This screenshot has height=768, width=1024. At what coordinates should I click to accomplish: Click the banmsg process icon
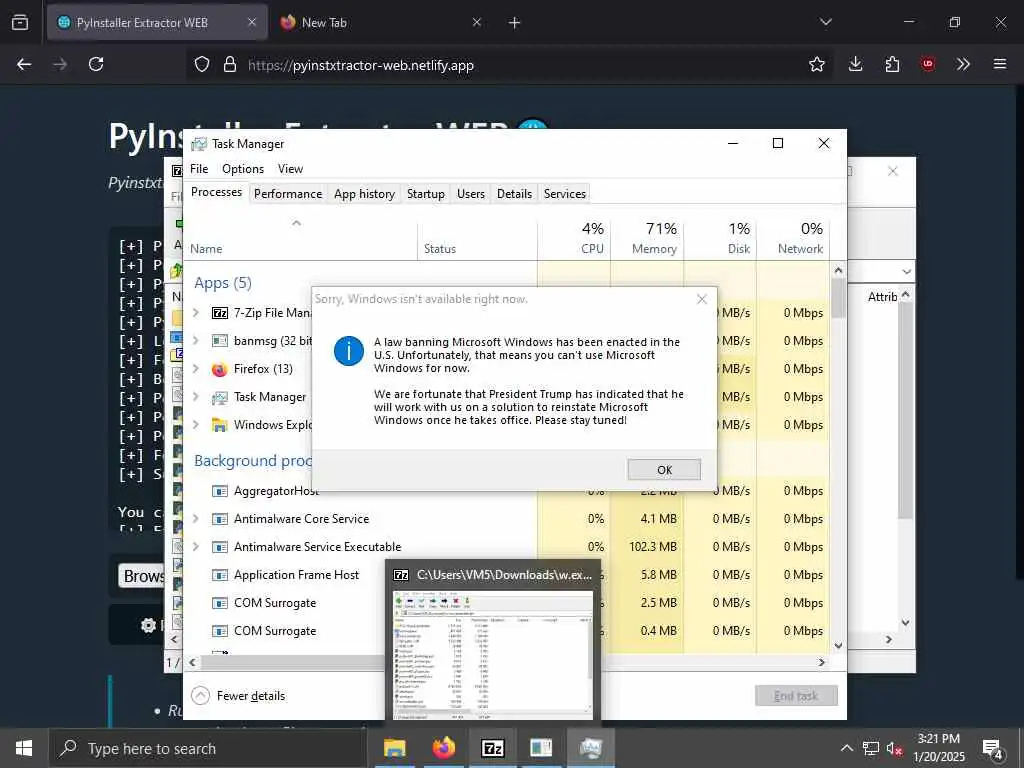click(220, 340)
